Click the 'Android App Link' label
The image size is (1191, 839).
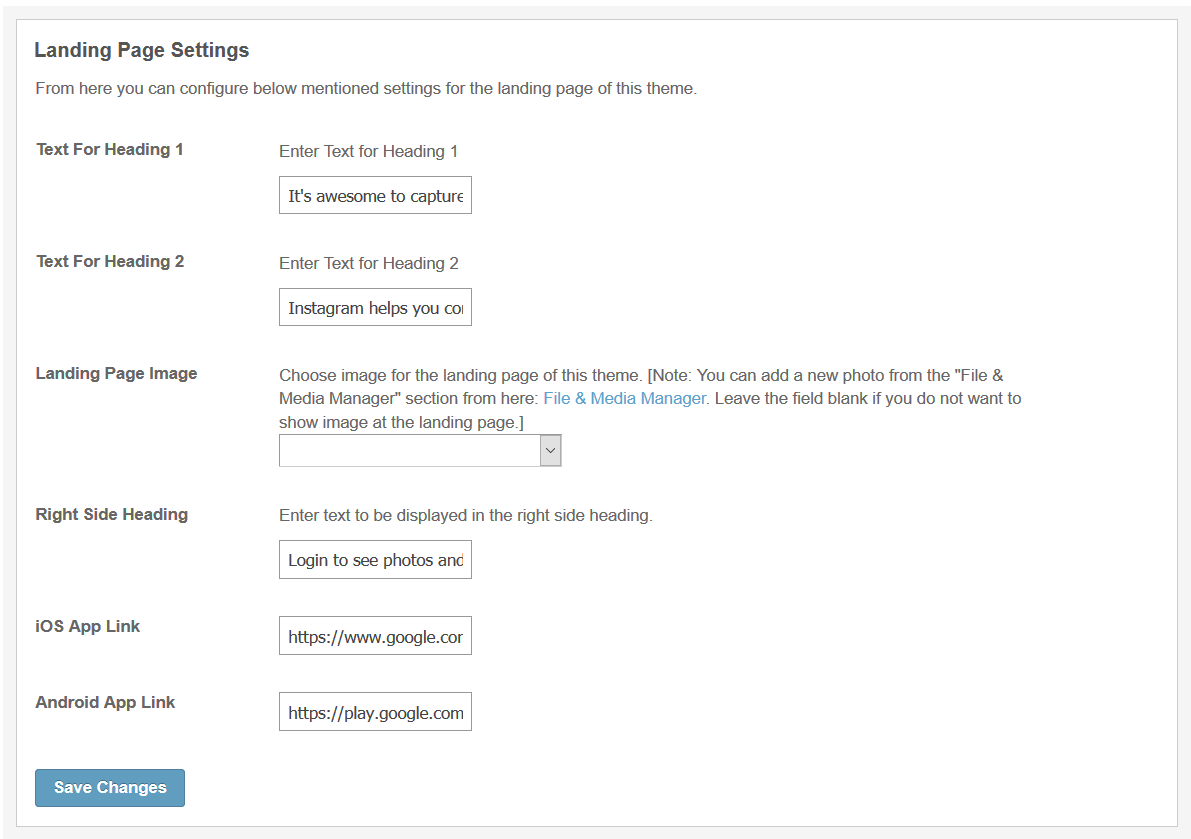click(x=105, y=702)
